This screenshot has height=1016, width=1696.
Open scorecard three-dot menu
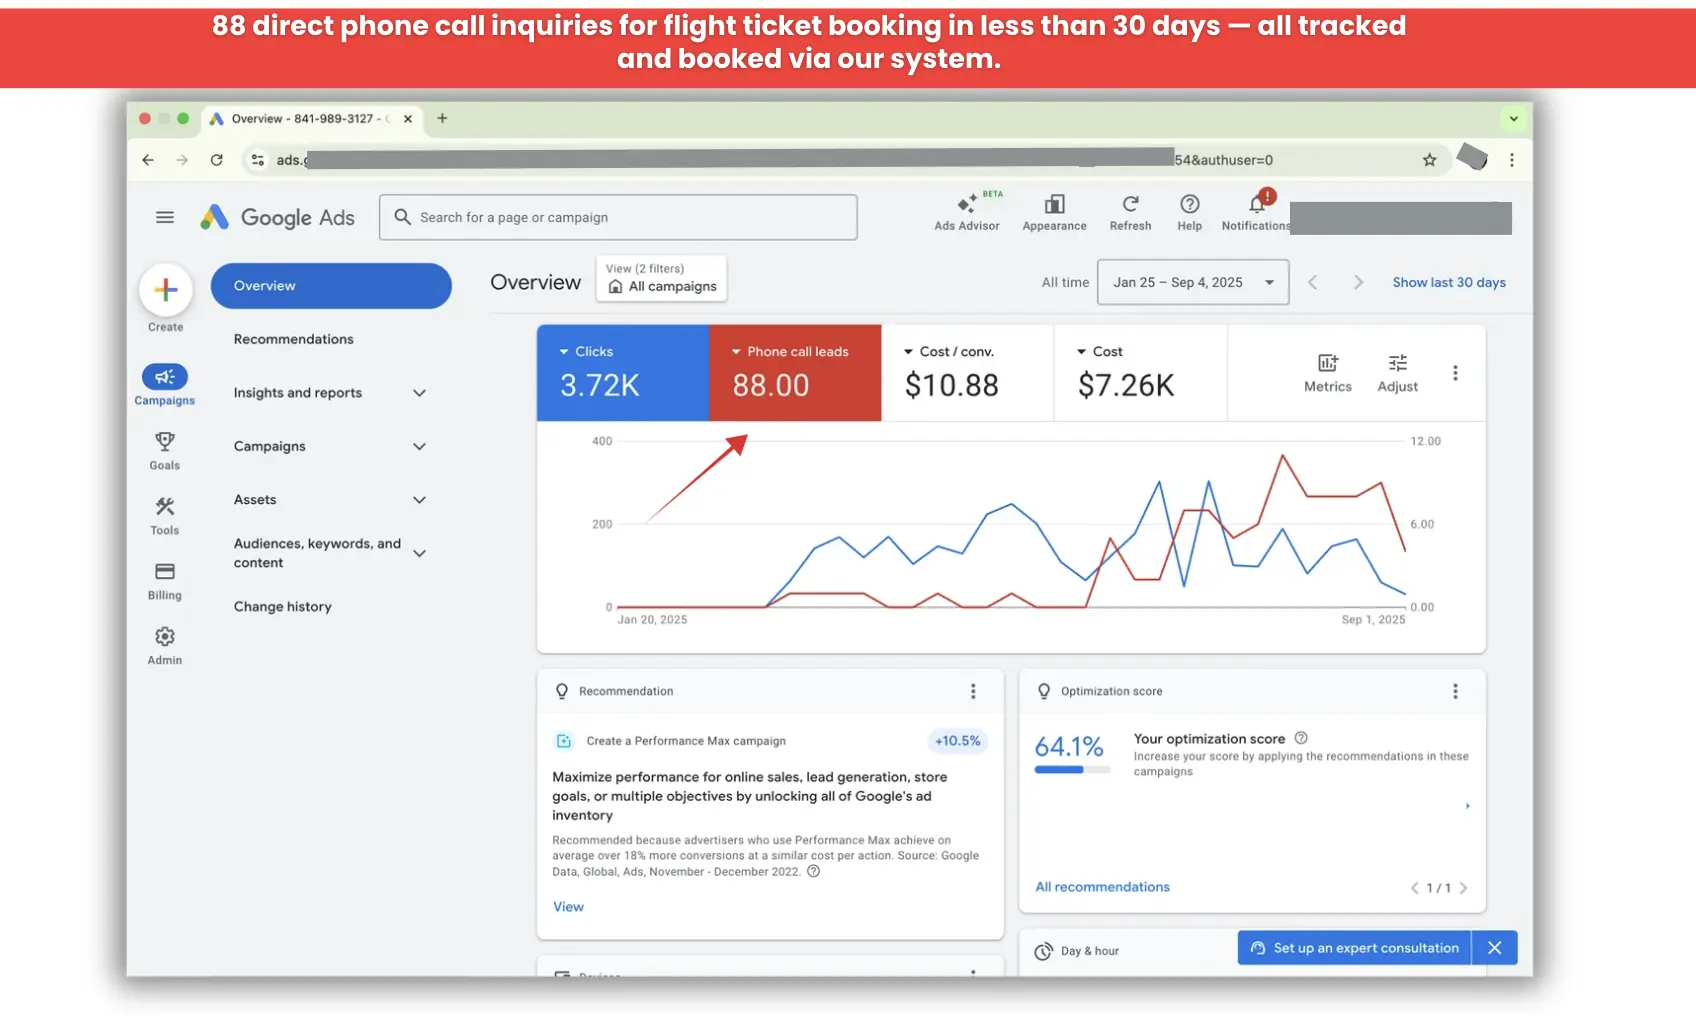click(1455, 373)
